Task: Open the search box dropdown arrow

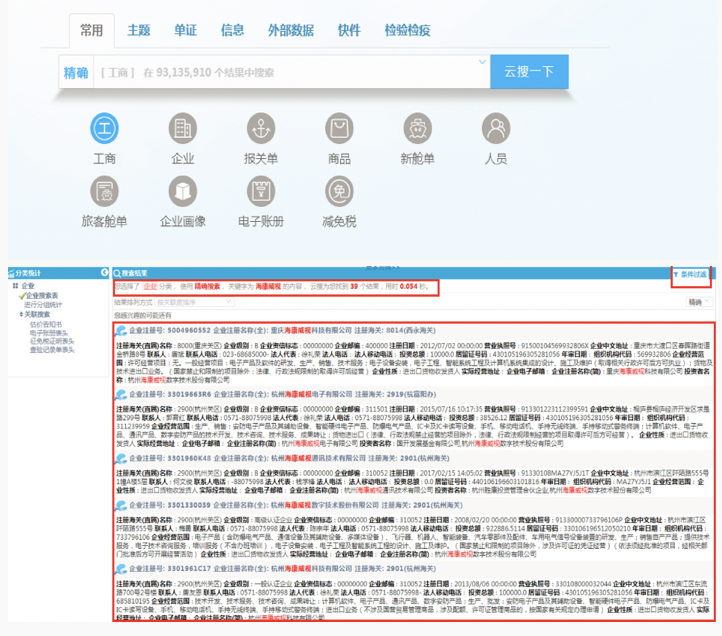Action: (482, 62)
